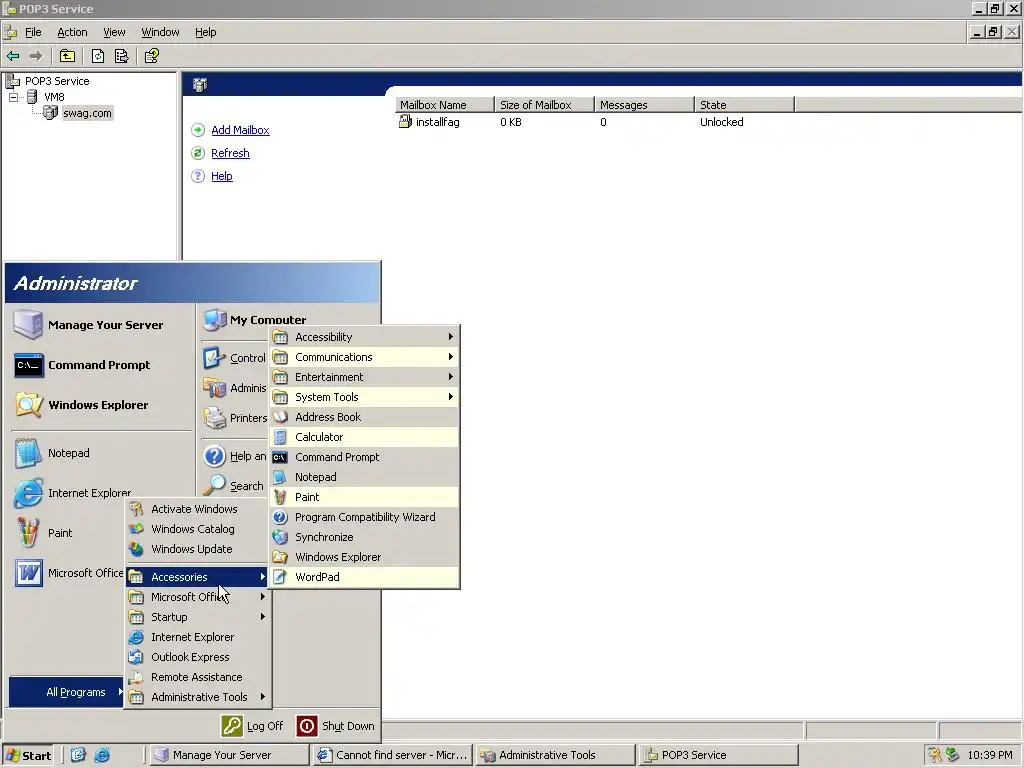Click the Back arrow in POP3 toolbar
This screenshot has width=1024, height=768.
(13, 56)
